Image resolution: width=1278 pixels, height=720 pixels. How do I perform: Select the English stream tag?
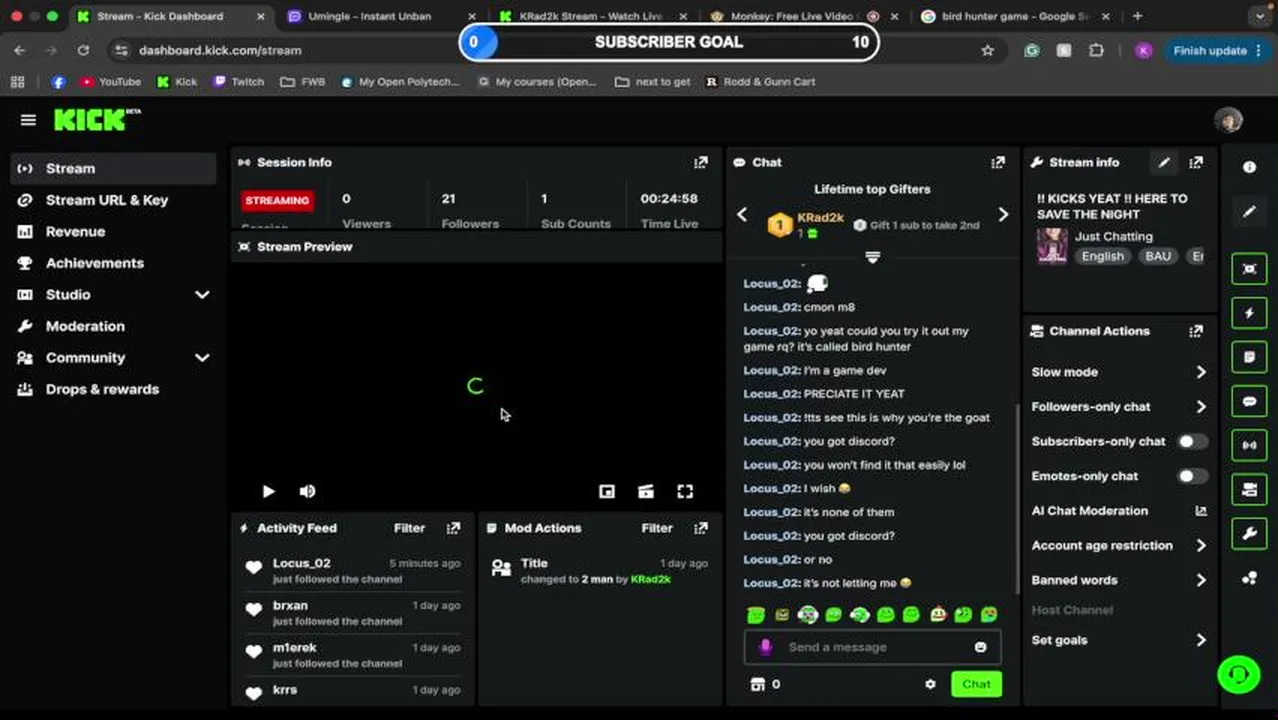point(1102,256)
